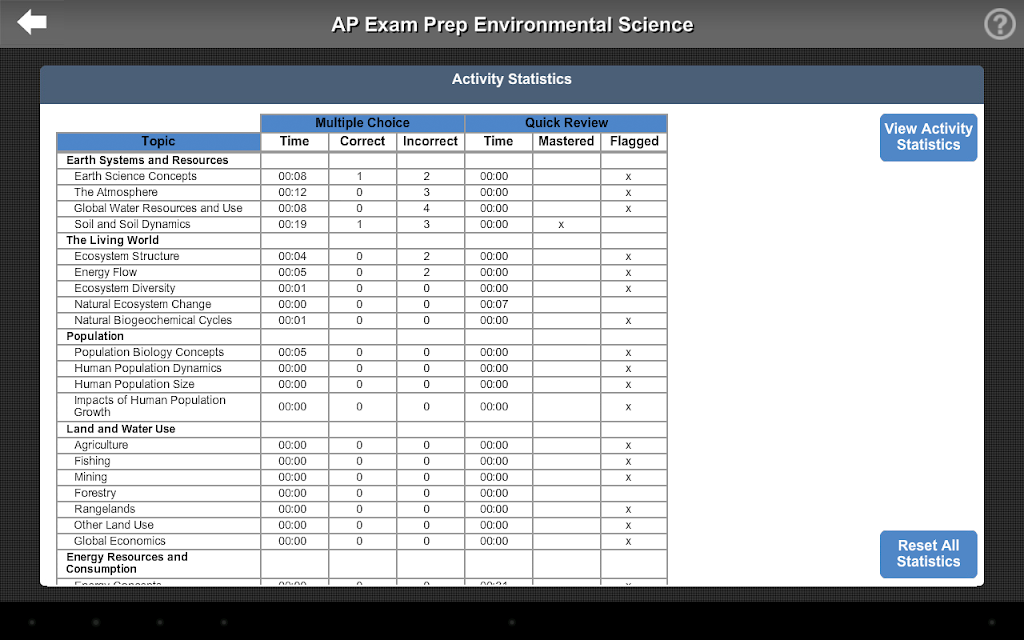Click the View Activity Statistics button
This screenshot has width=1024, height=640.
coord(928,137)
